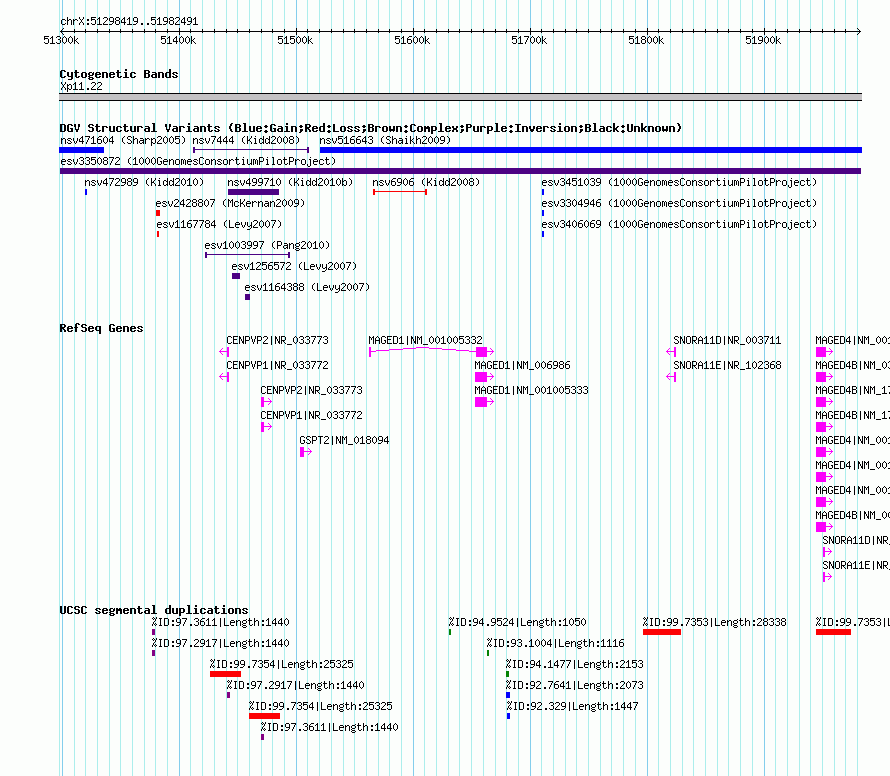Image resolution: width=890 pixels, height=776 pixels.
Task: Click the red nsv6906 loss span glyph
Action: coord(400,192)
